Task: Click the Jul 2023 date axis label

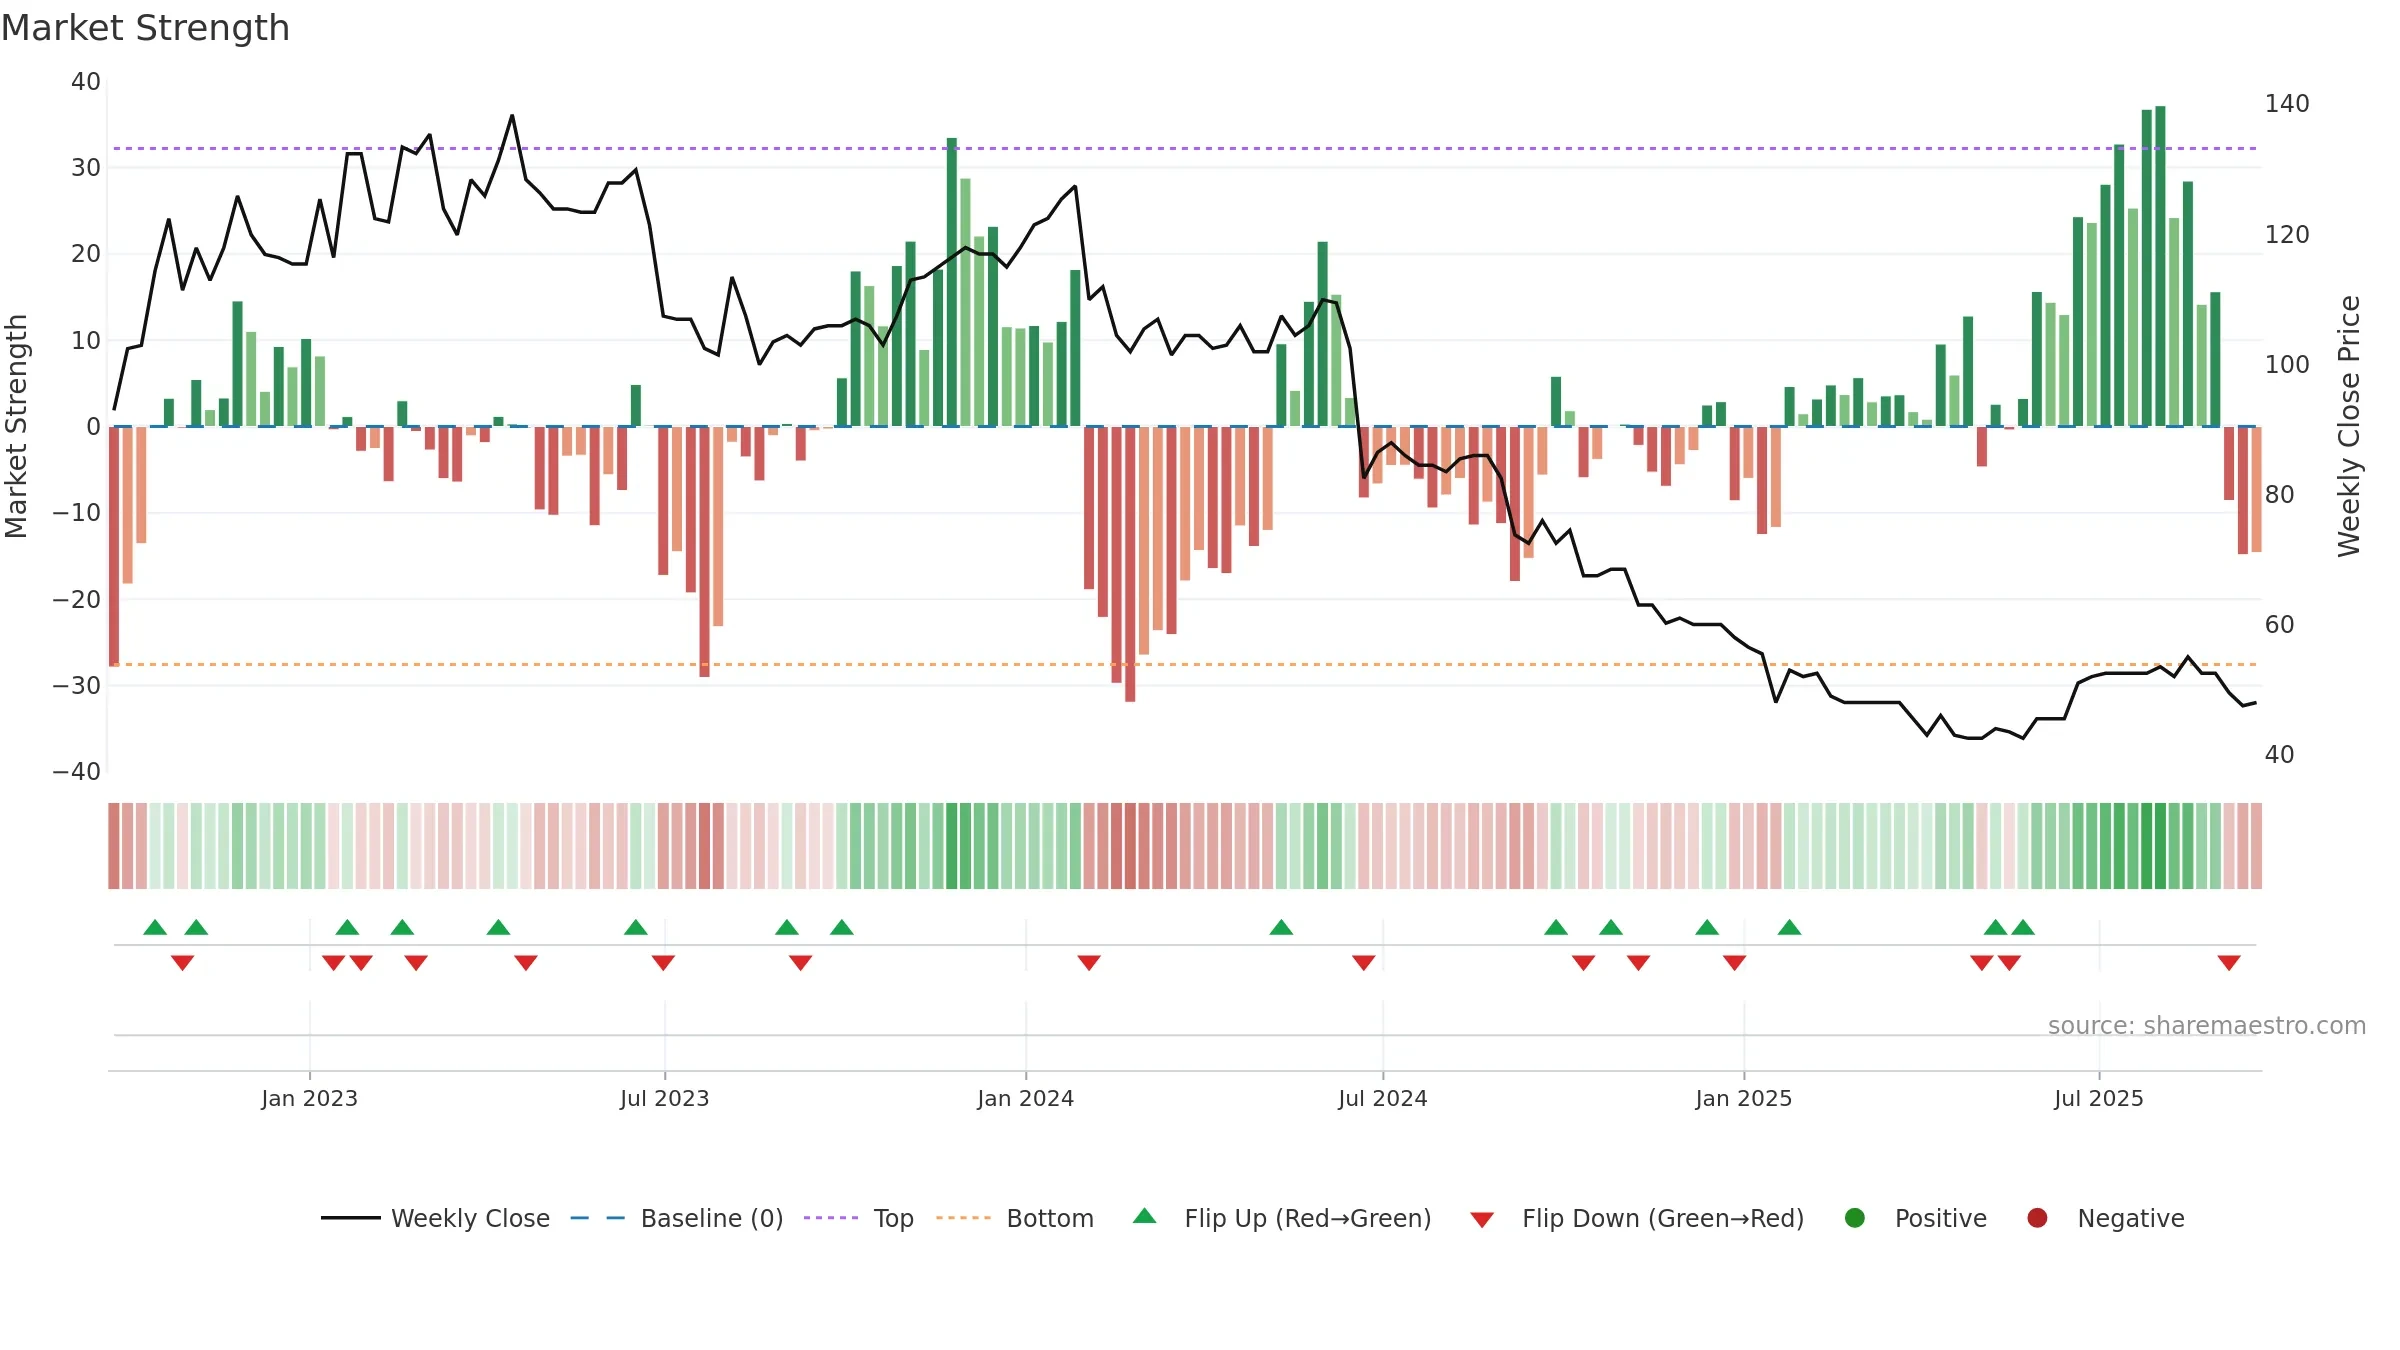Action: tap(665, 1098)
